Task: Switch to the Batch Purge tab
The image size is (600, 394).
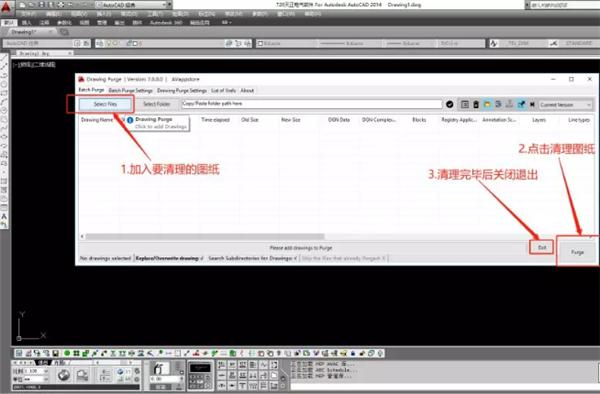Action: click(x=91, y=90)
